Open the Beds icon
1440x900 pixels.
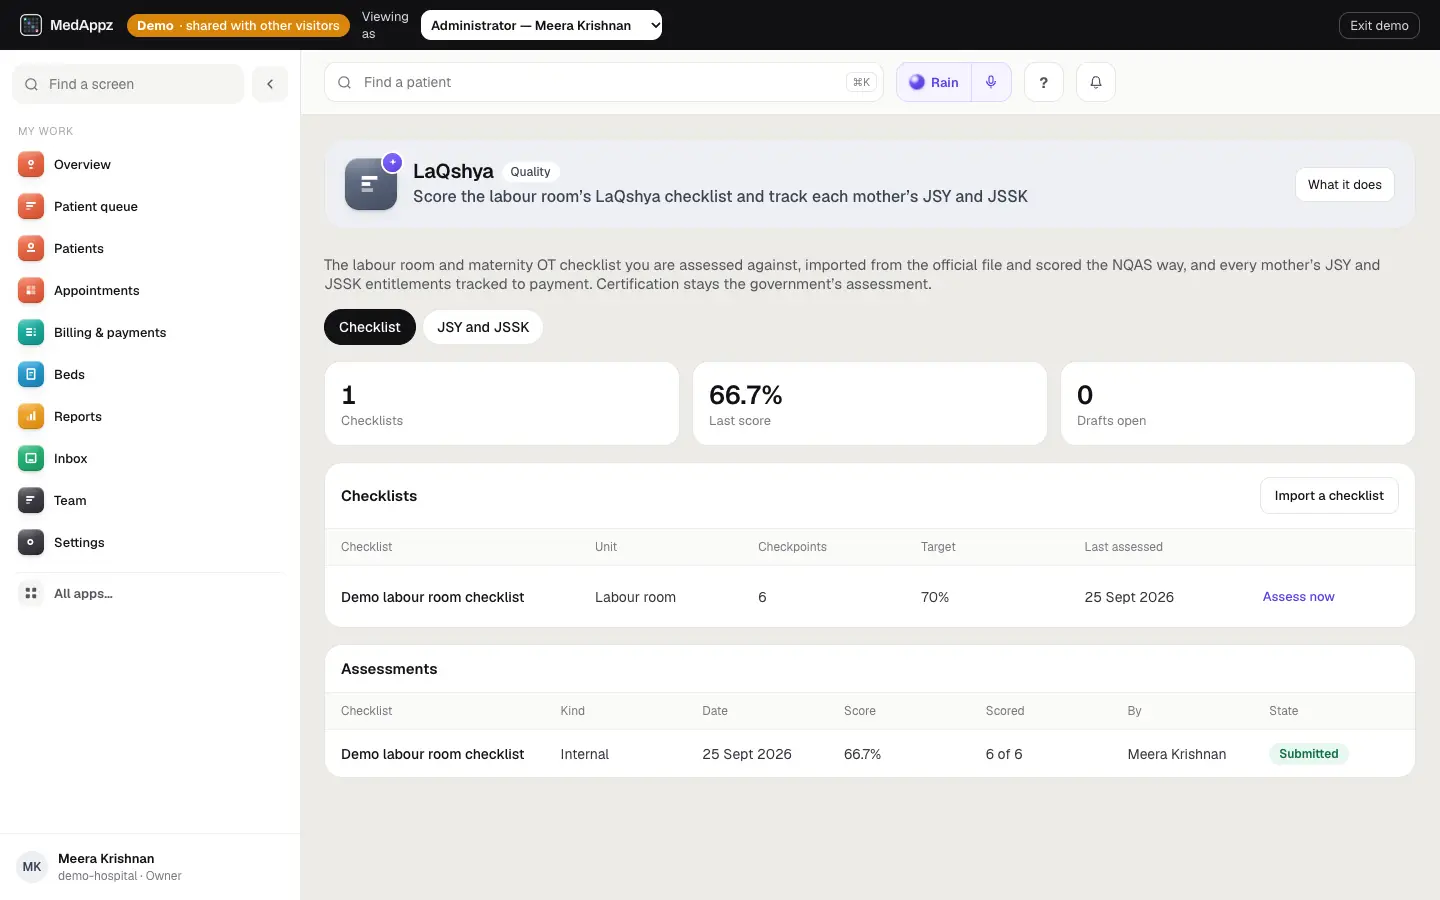31,375
